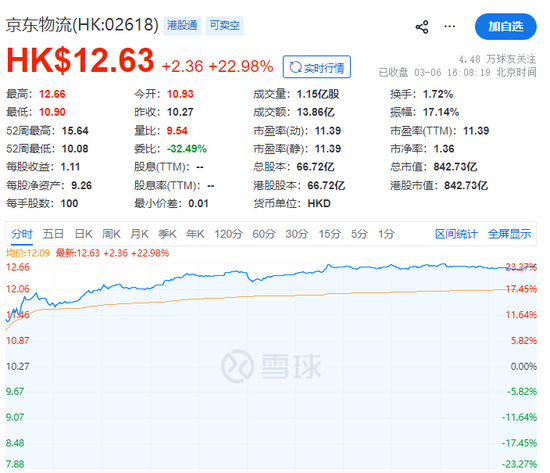
Task: Click the 10.27 price axis label on chart
Action: 18,366
